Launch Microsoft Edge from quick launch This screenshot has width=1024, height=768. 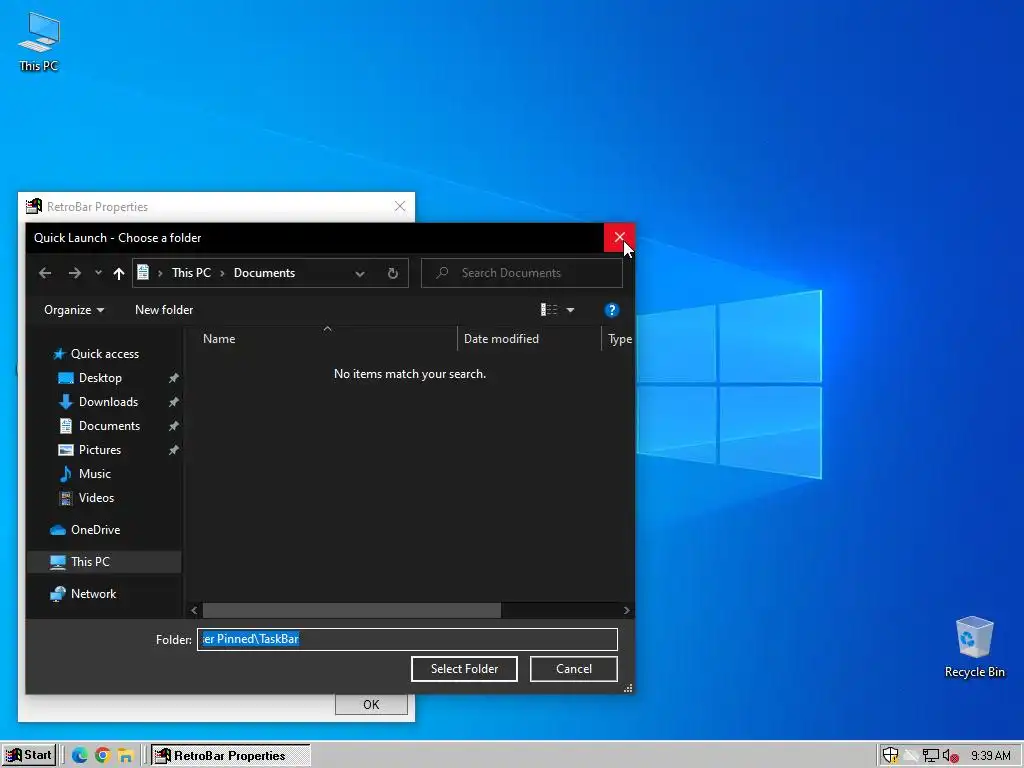pyautogui.click(x=80, y=756)
